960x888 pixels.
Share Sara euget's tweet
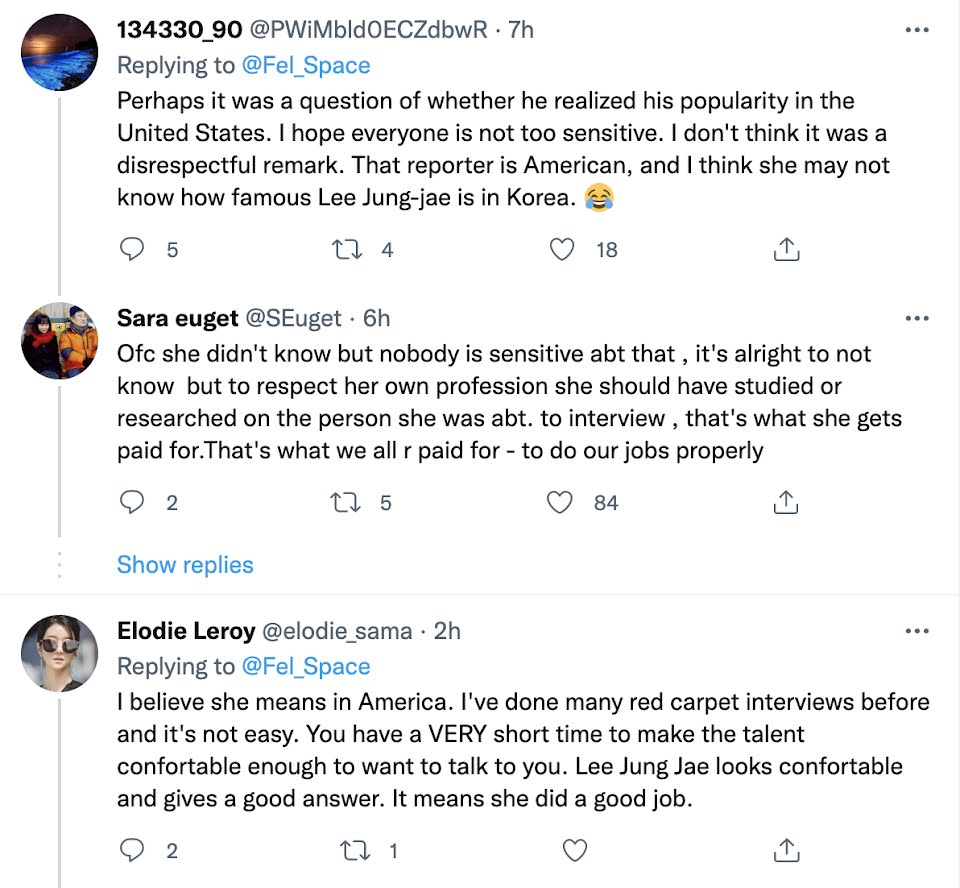786,502
